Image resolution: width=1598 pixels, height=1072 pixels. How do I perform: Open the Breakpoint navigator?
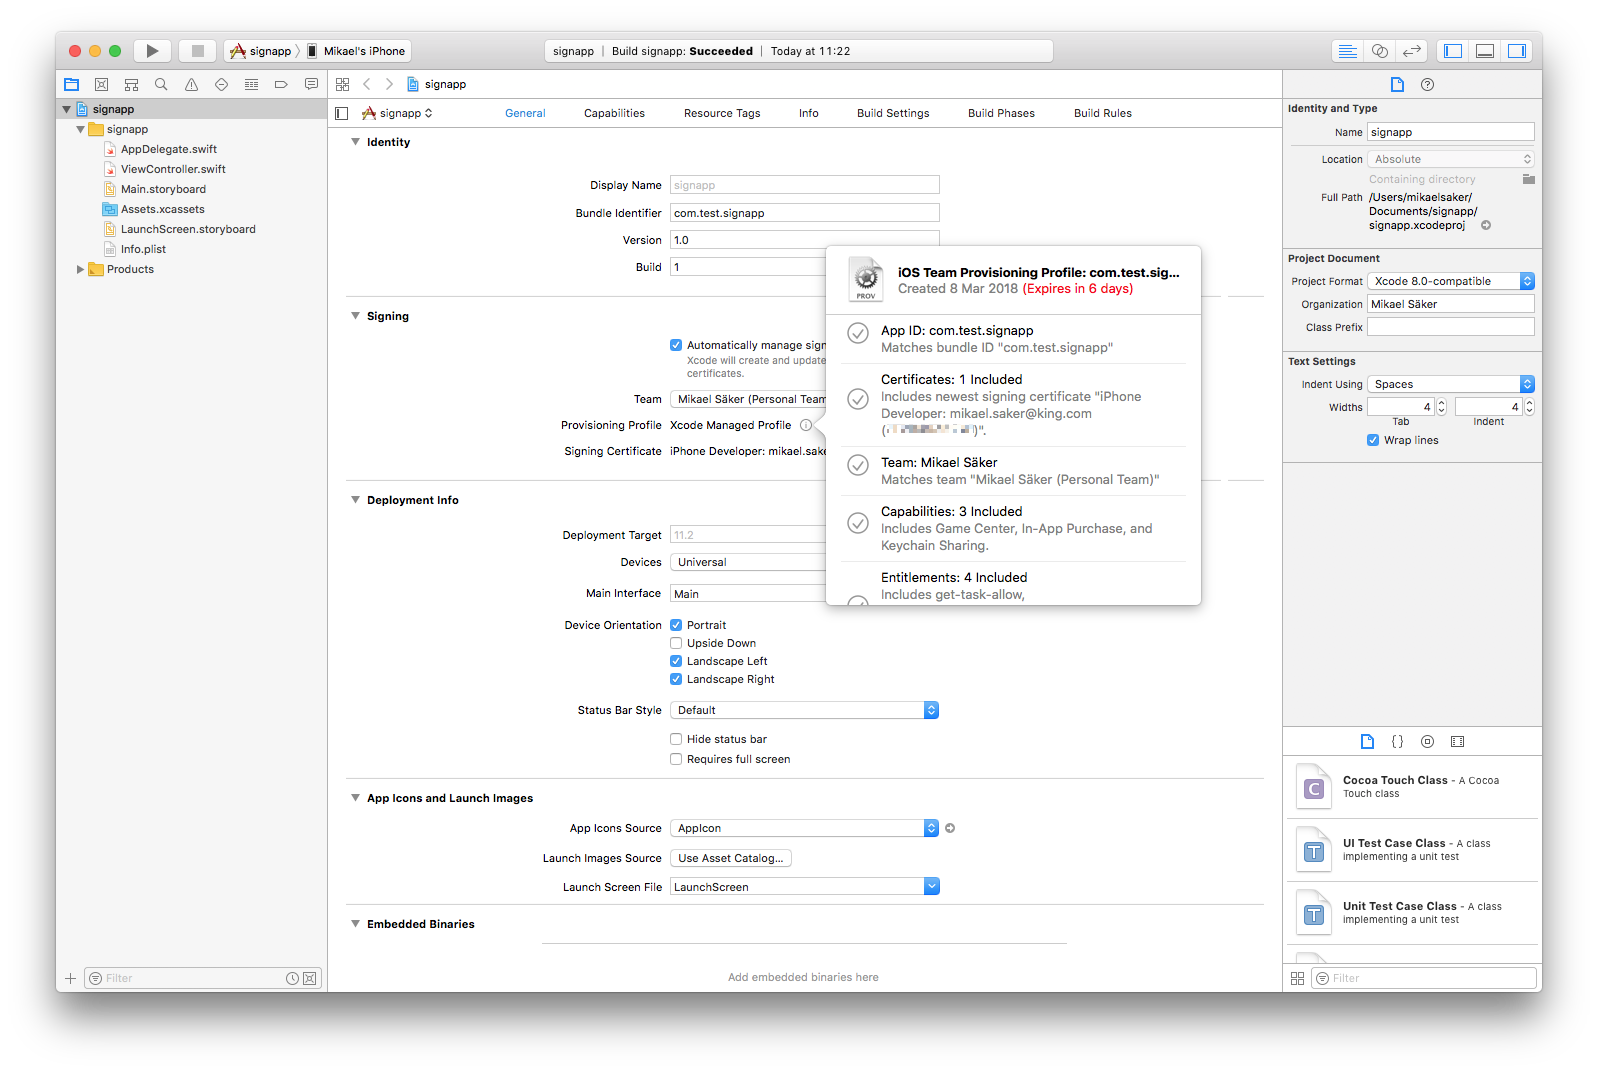(281, 85)
